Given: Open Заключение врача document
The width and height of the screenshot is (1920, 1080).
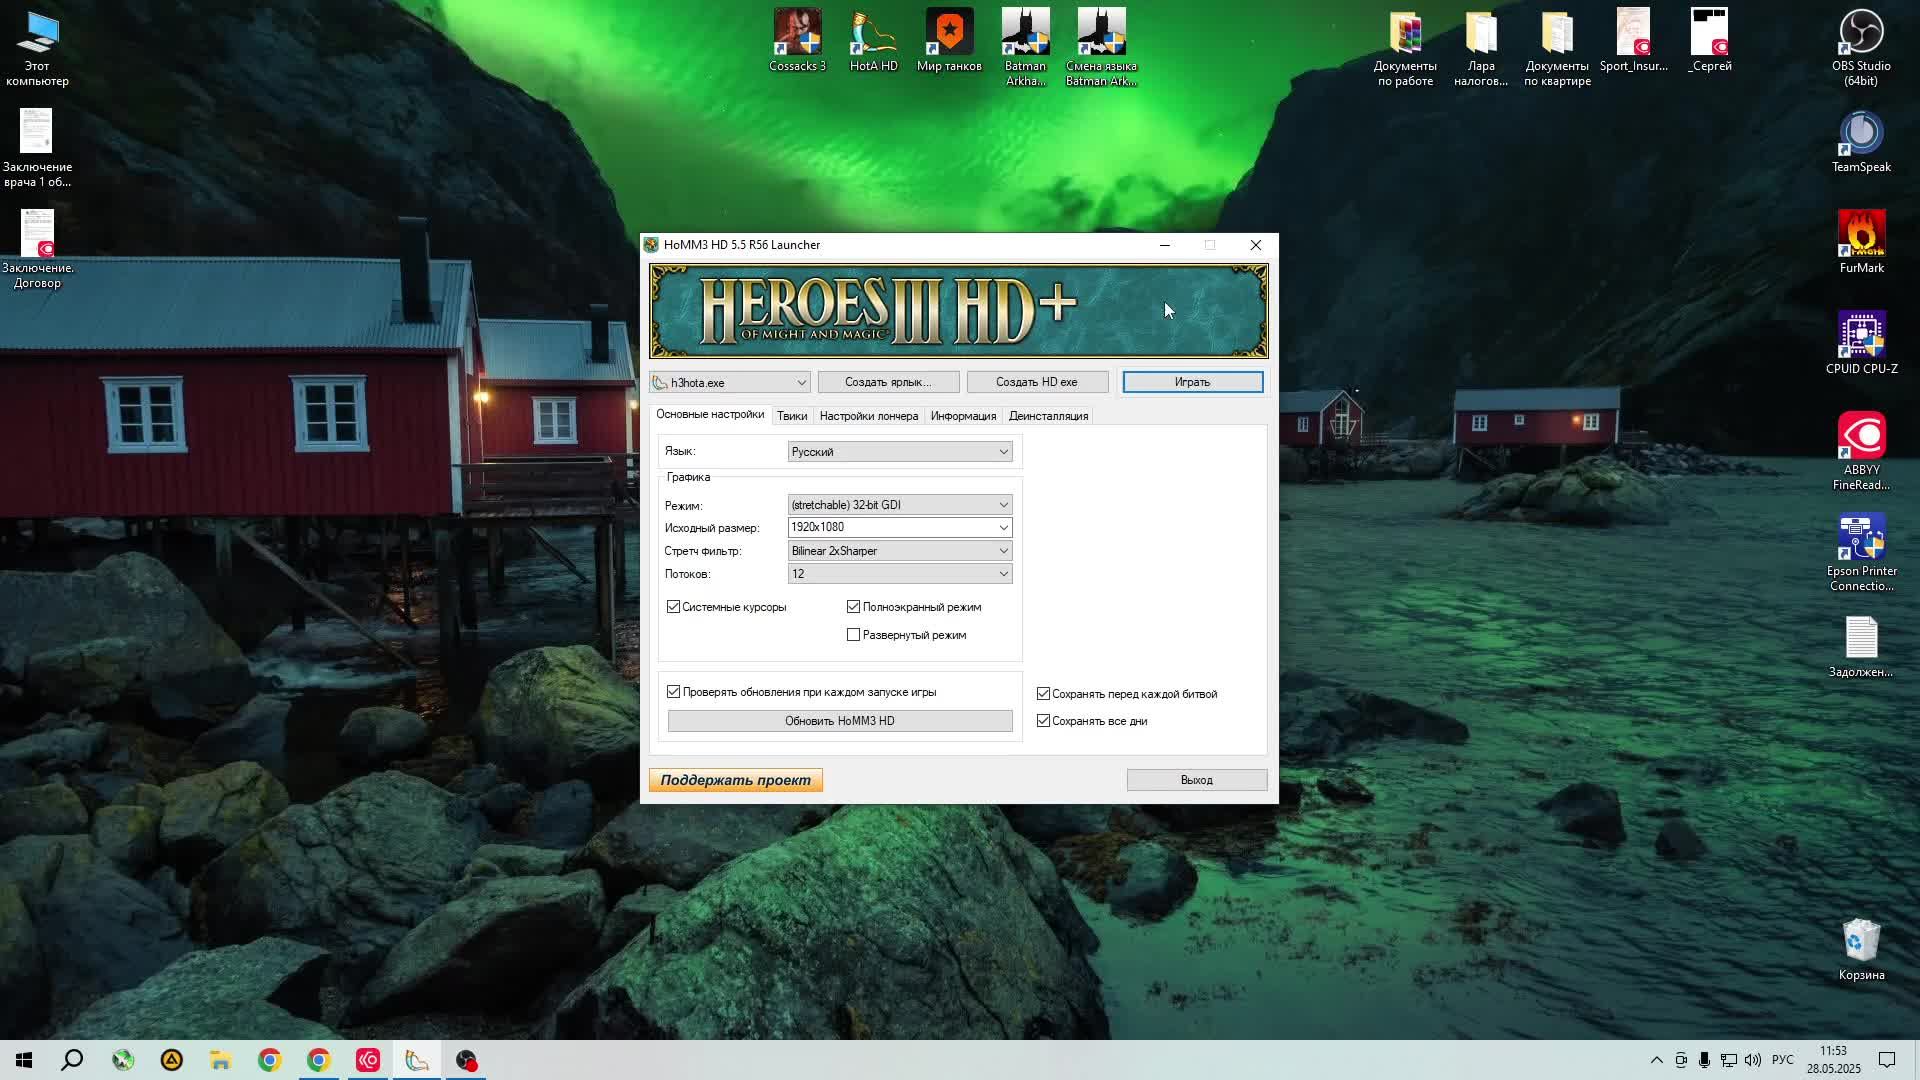Looking at the screenshot, I should tap(37, 148).
